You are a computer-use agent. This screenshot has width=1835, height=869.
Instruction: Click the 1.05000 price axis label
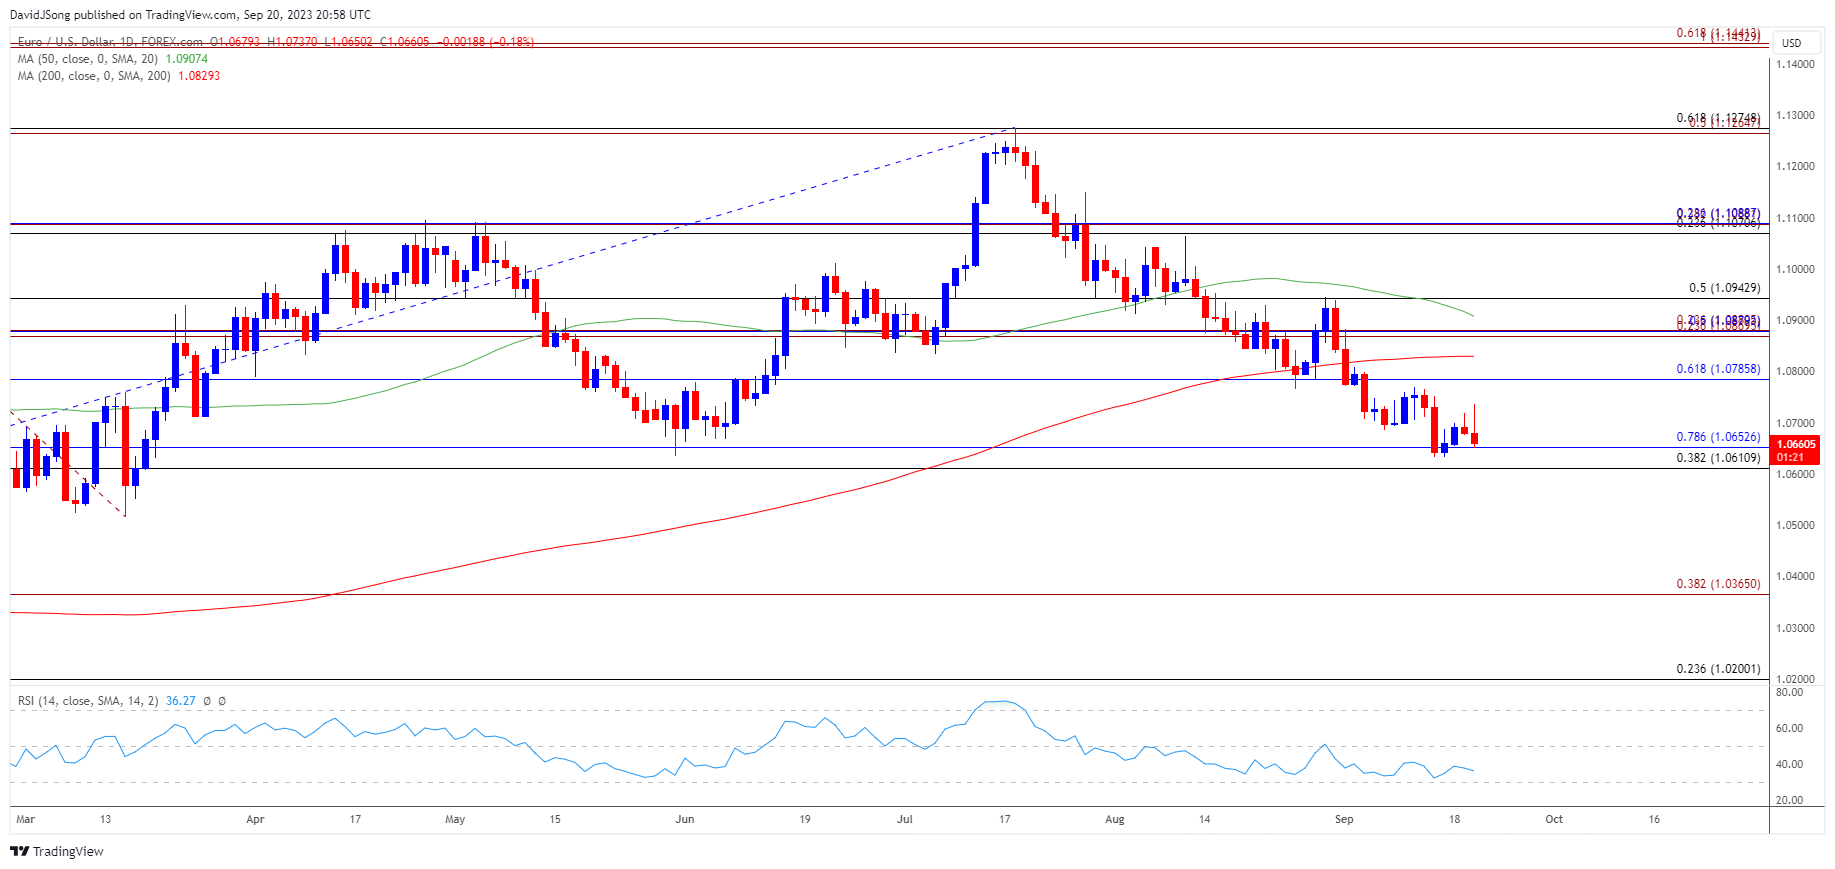1795,525
